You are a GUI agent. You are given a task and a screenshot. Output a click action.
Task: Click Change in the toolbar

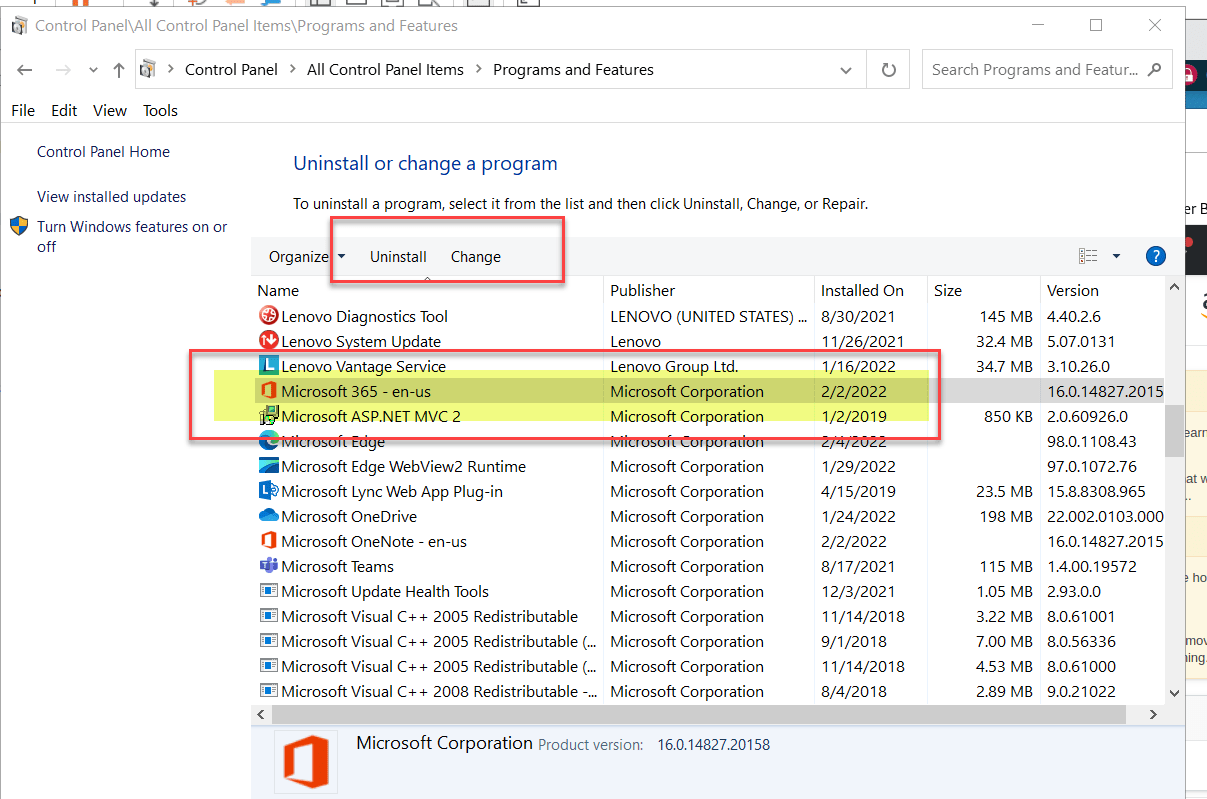(x=476, y=257)
